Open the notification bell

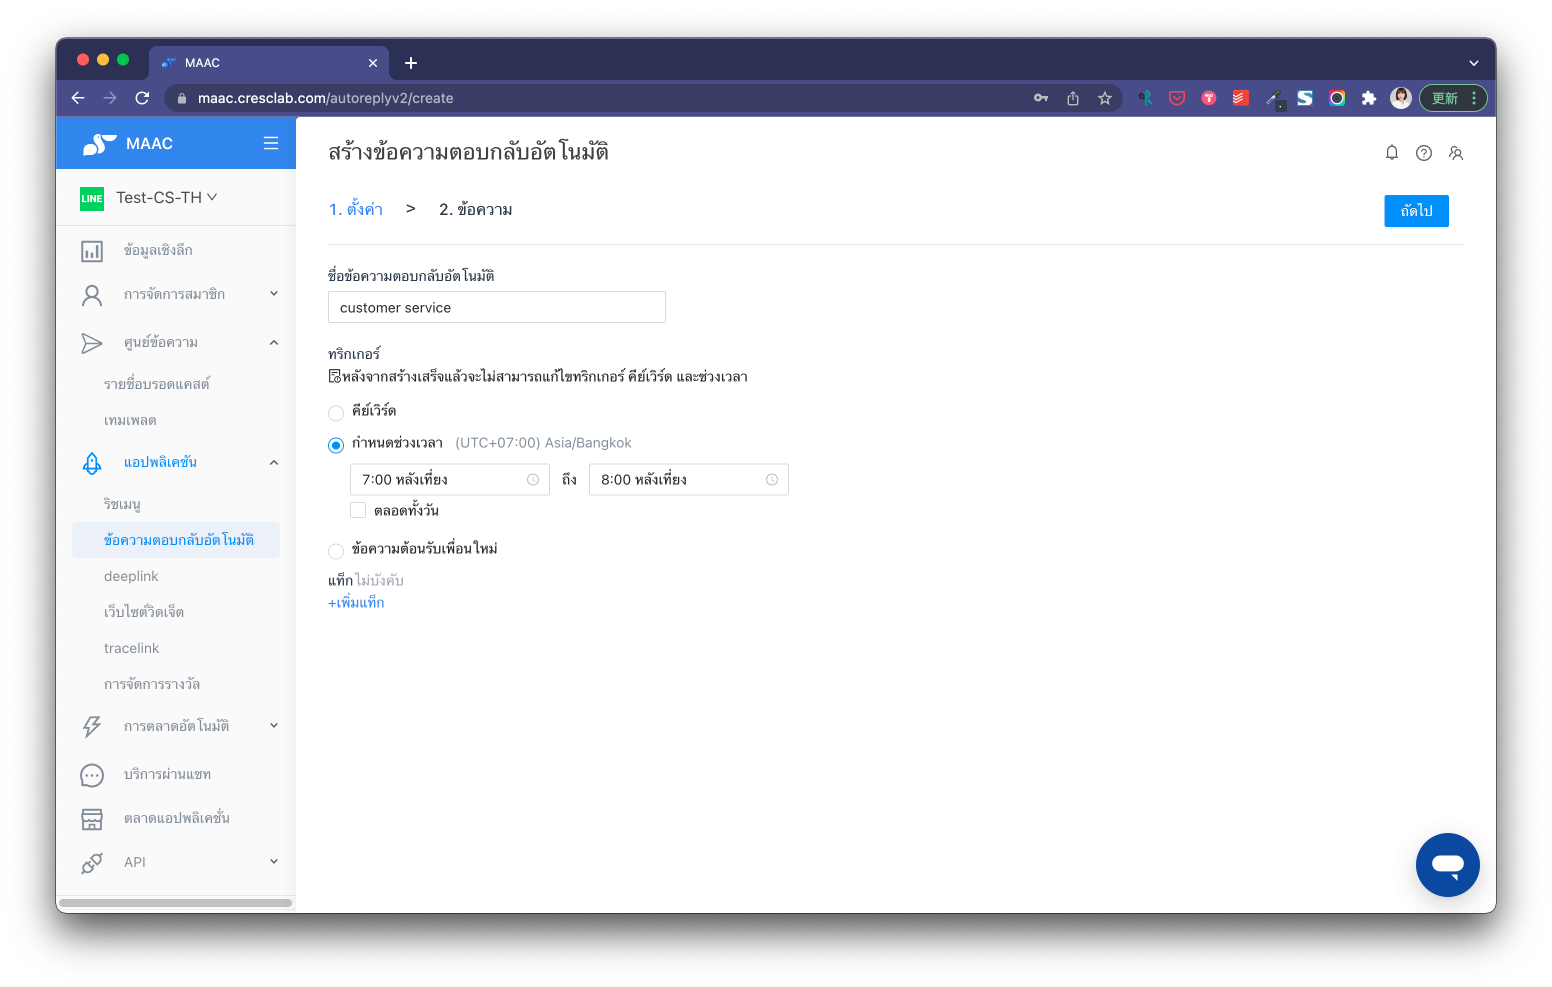(x=1392, y=153)
